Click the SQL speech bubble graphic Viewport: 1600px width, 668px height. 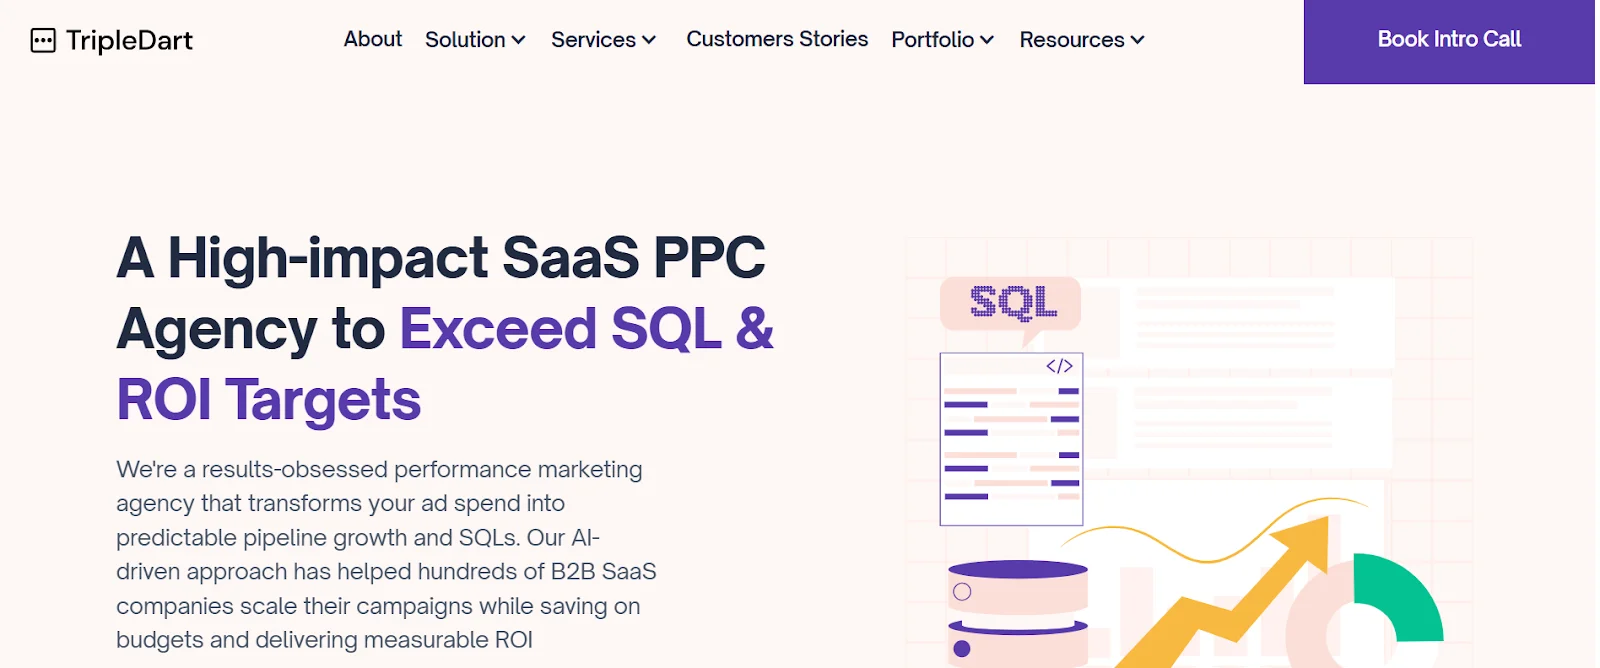(1011, 303)
